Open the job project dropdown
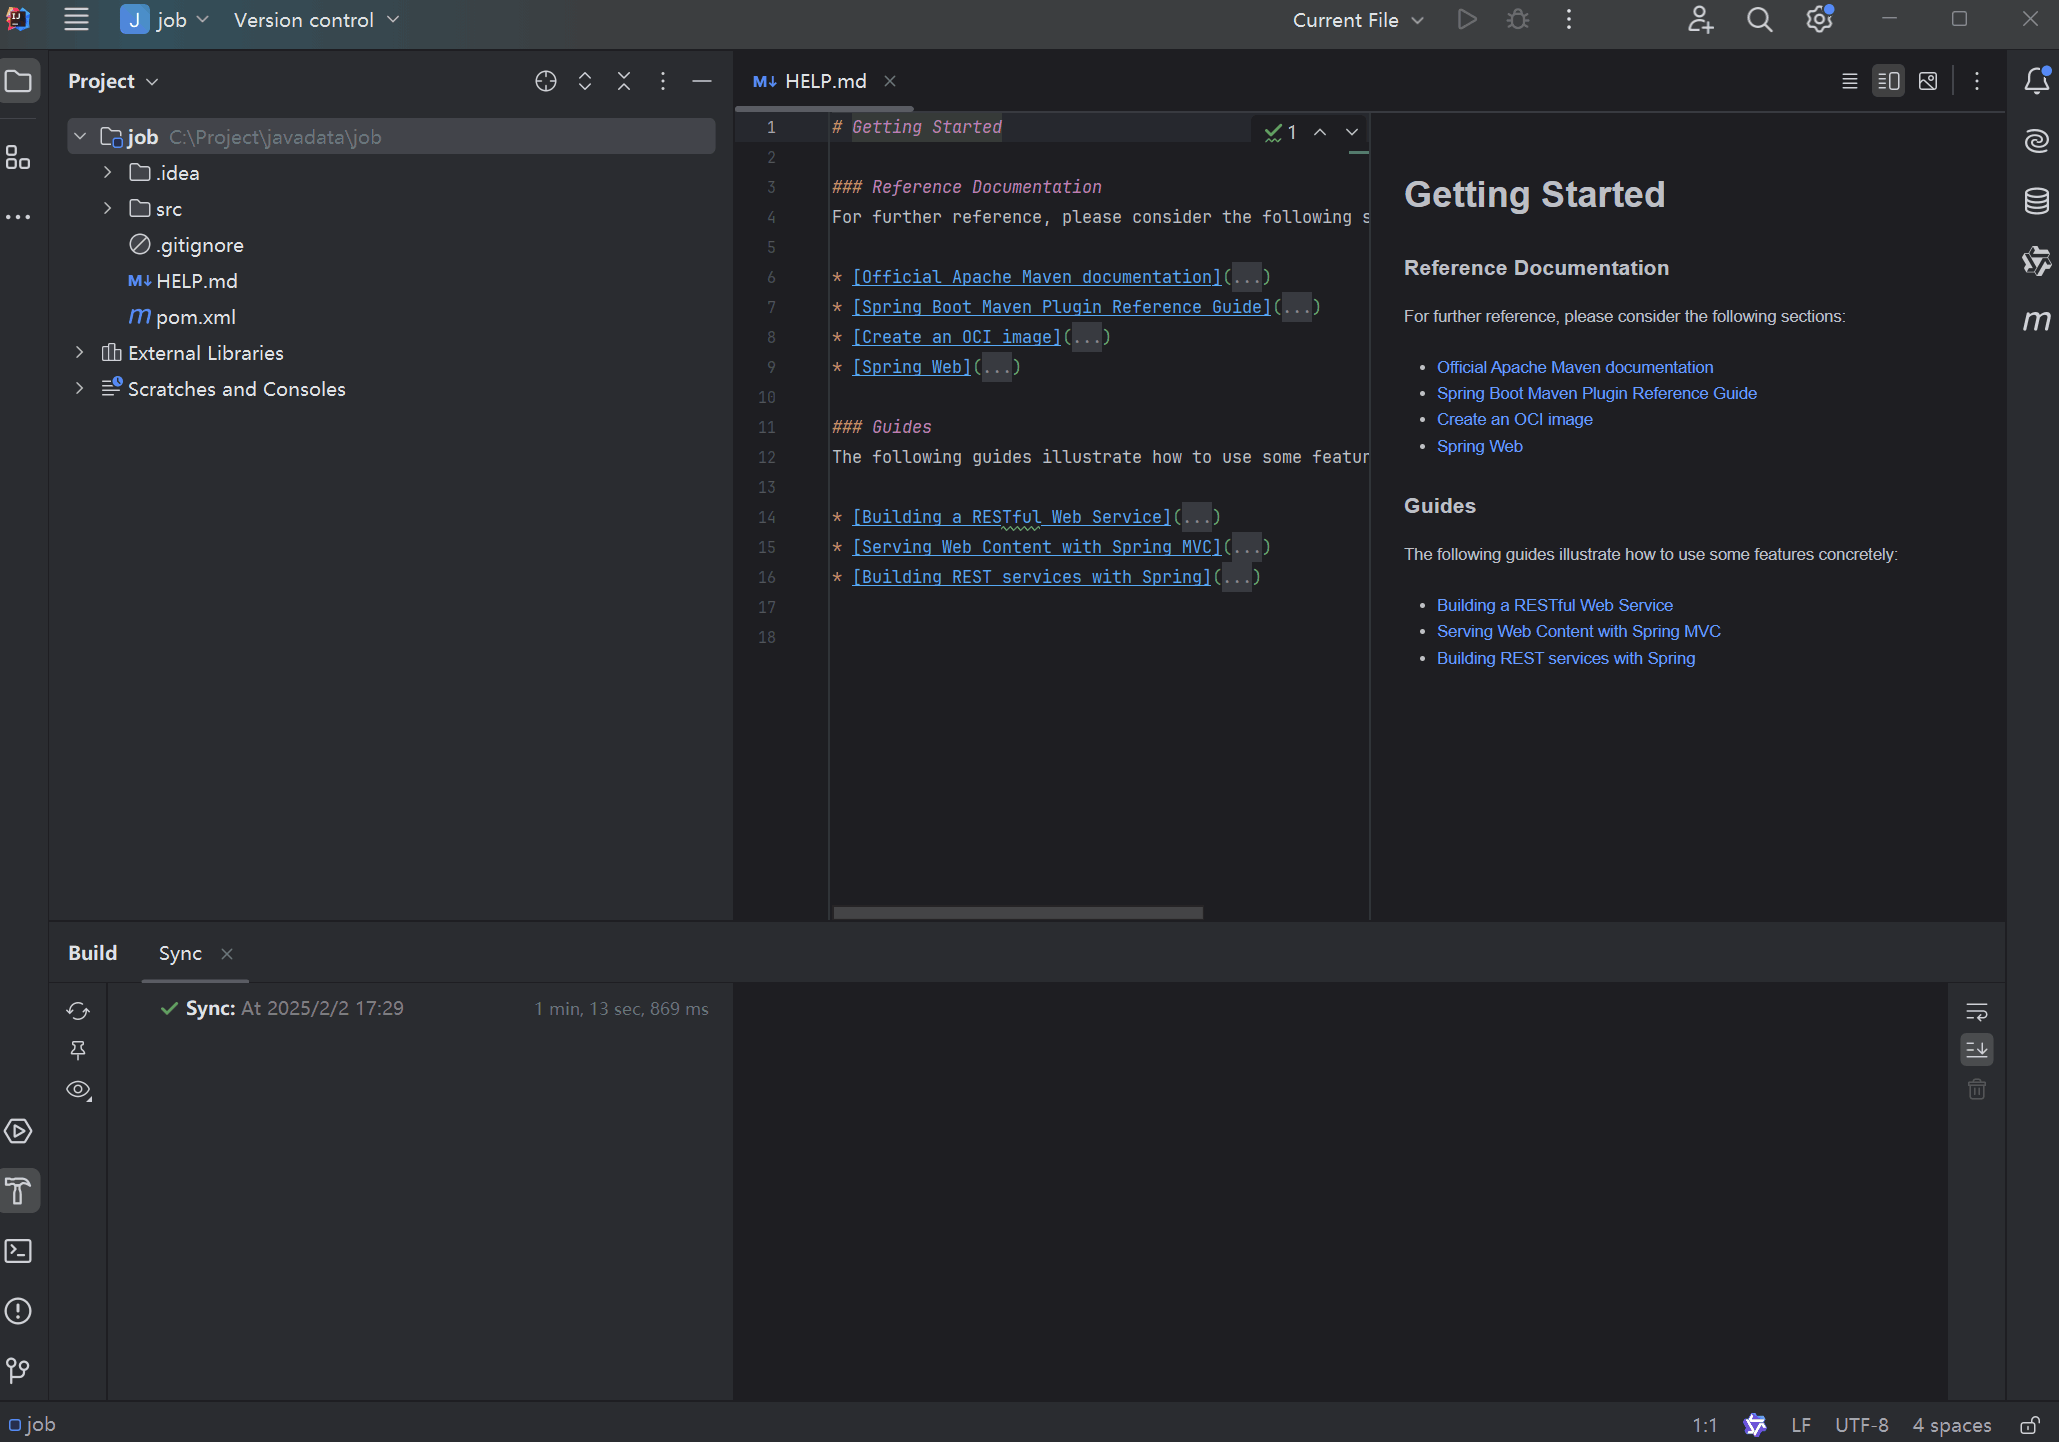 (166, 20)
